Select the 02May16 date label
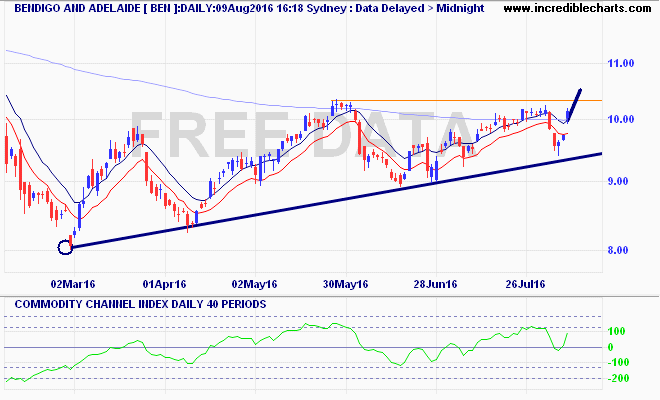 pyautogui.click(x=257, y=283)
